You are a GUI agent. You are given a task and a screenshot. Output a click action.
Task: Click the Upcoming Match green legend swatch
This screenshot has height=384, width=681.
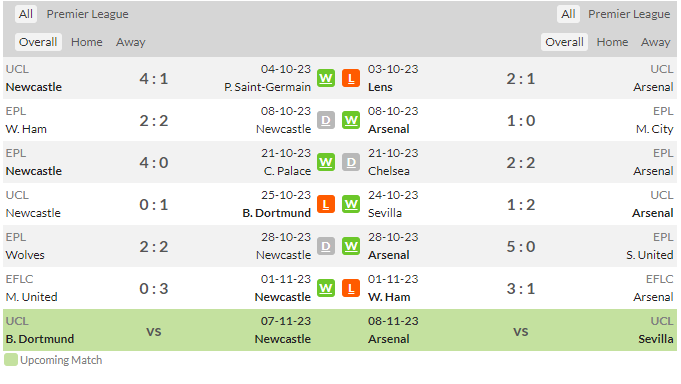coord(11,360)
